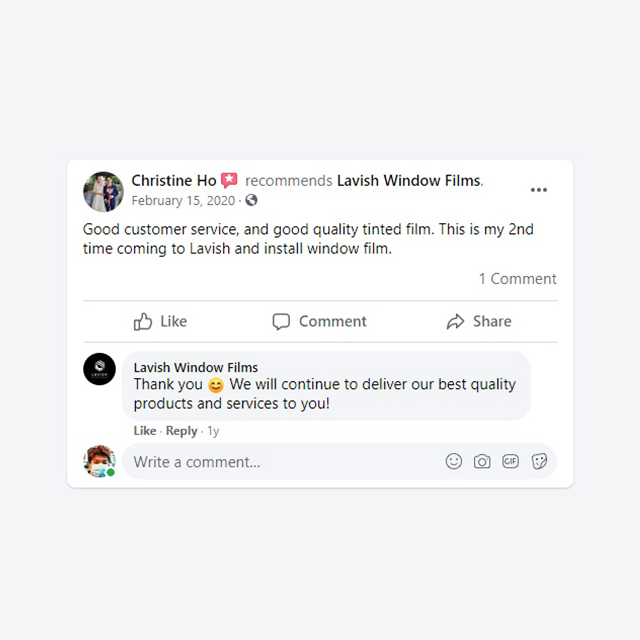The image size is (640, 640).
Task: Click the Lavish Window Films logo avatar
Action: (x=99, y=369)
